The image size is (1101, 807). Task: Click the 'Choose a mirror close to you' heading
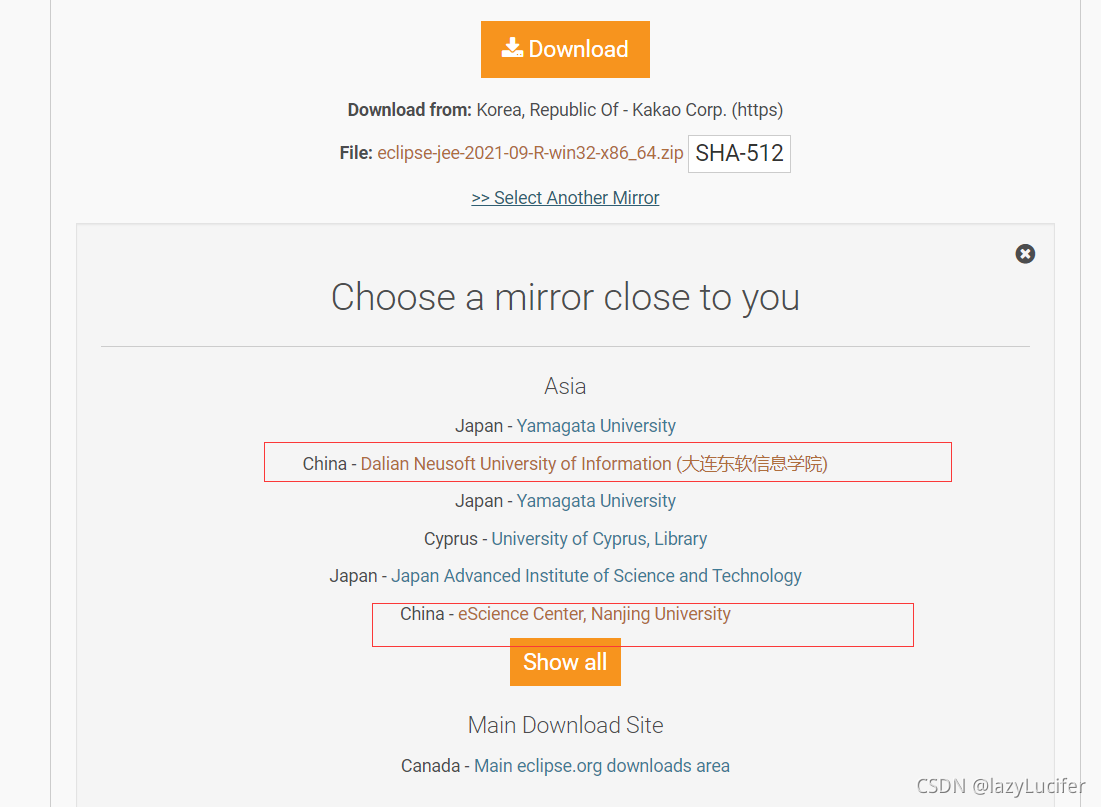point(565,297)
